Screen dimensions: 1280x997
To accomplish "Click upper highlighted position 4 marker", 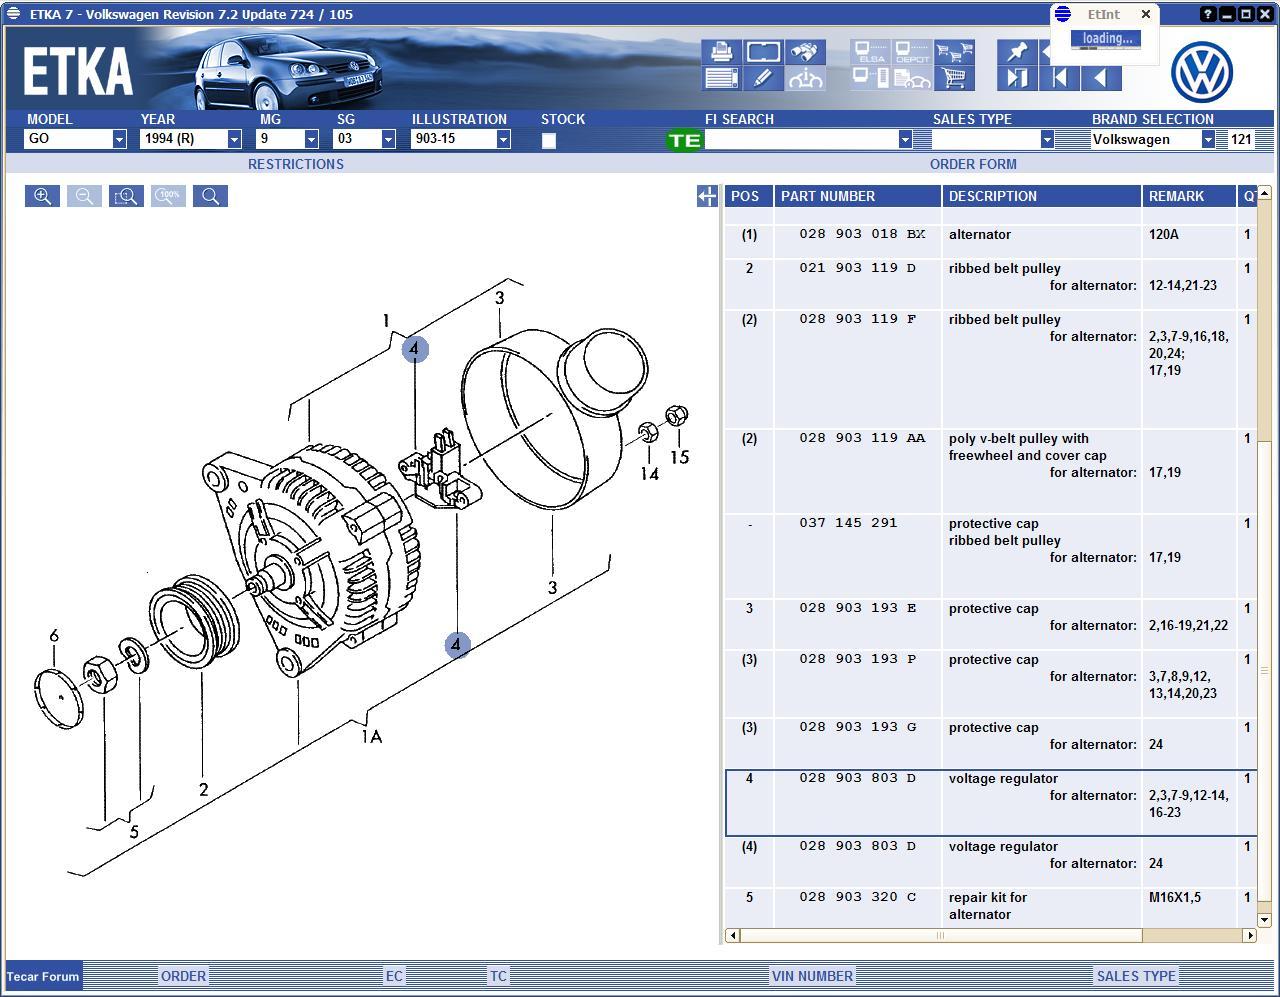I will [415, 349].
